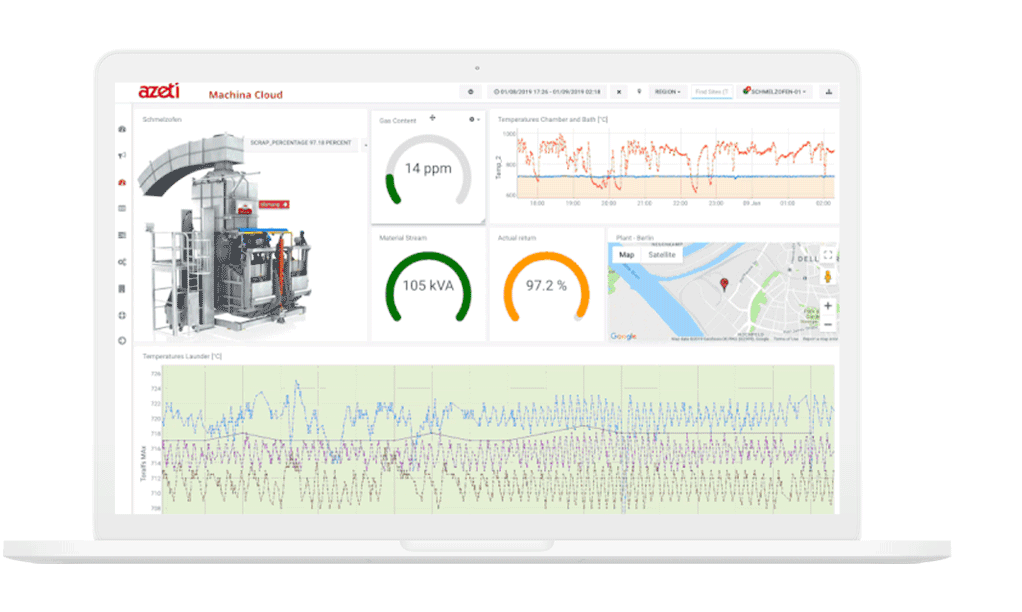Click the move handle on Gas Content widget
Screen dimensions: 1022x612
[432, 118]
